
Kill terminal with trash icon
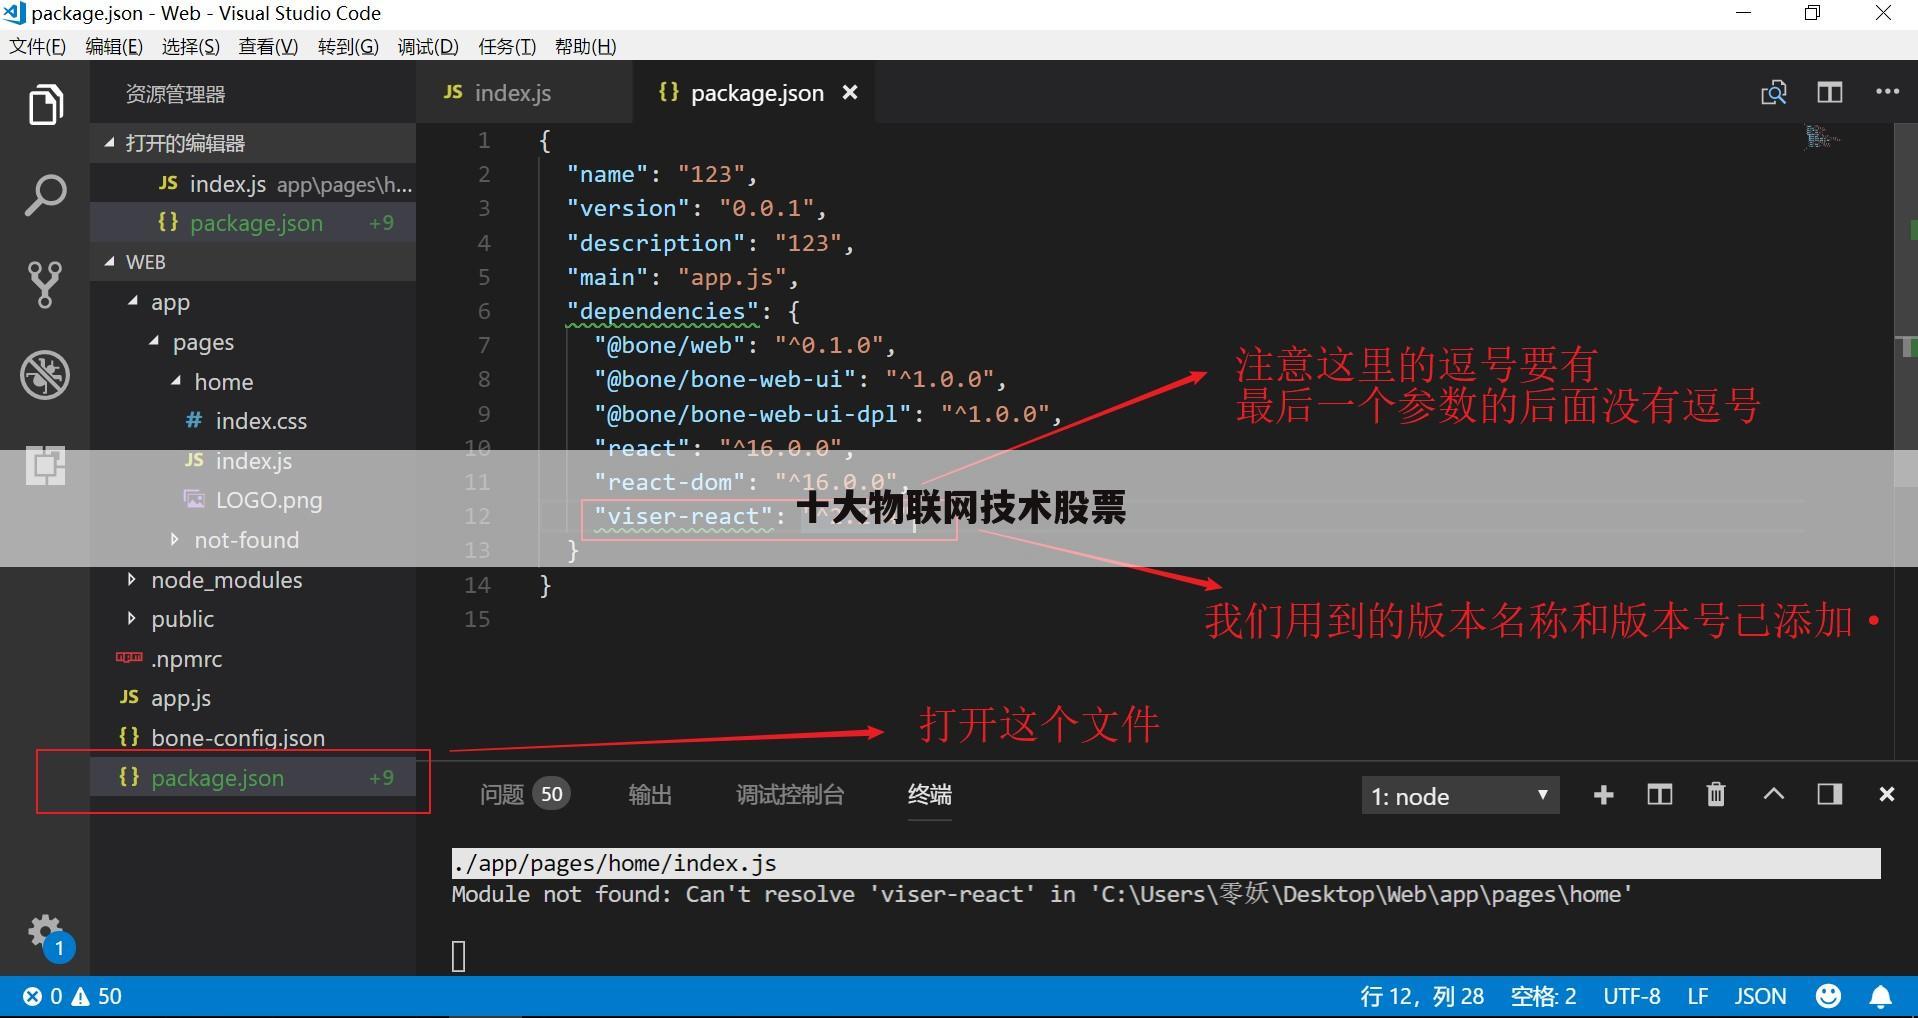[1716, 795]
